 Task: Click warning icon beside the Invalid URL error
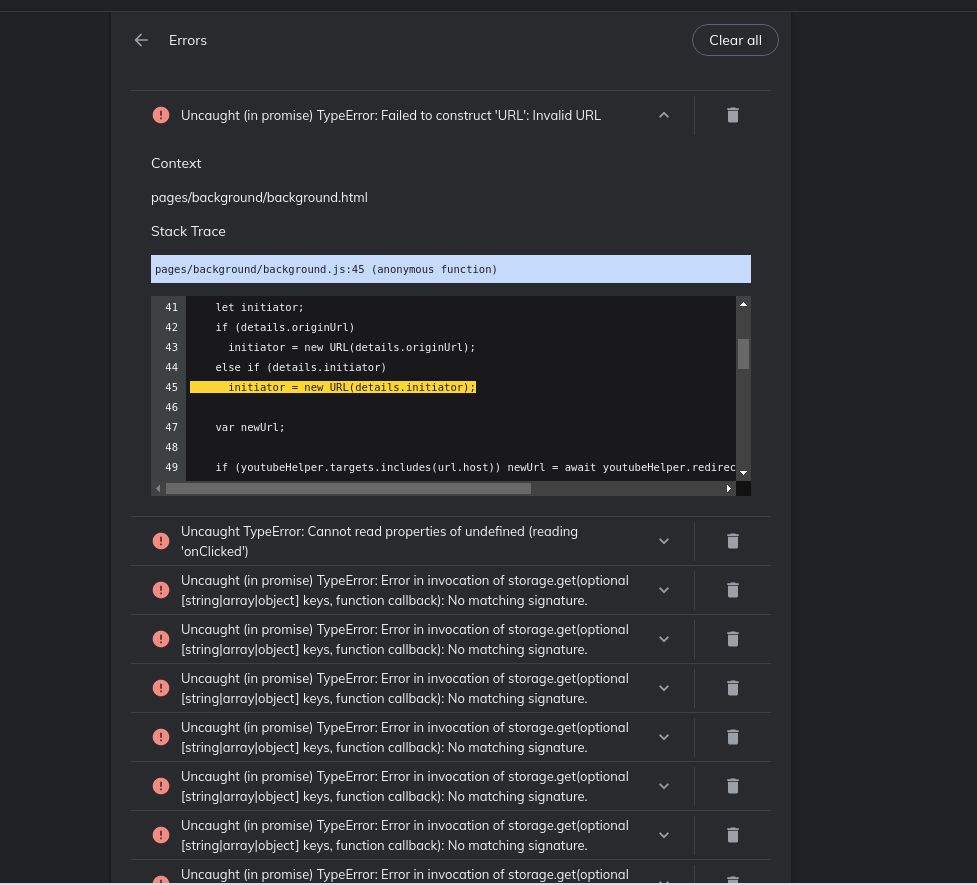point(161,115)
